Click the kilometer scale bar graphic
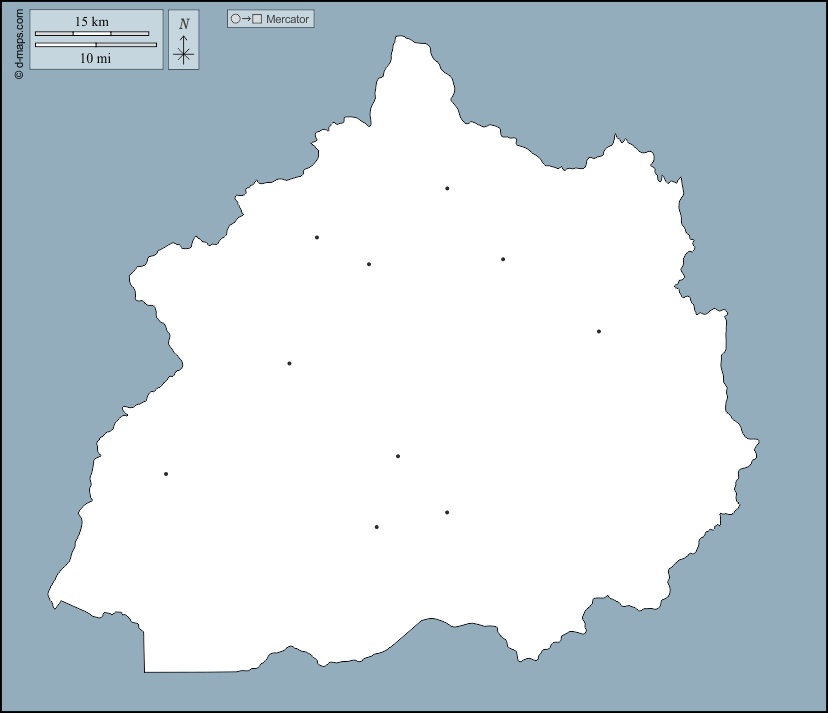 [92, 33]
